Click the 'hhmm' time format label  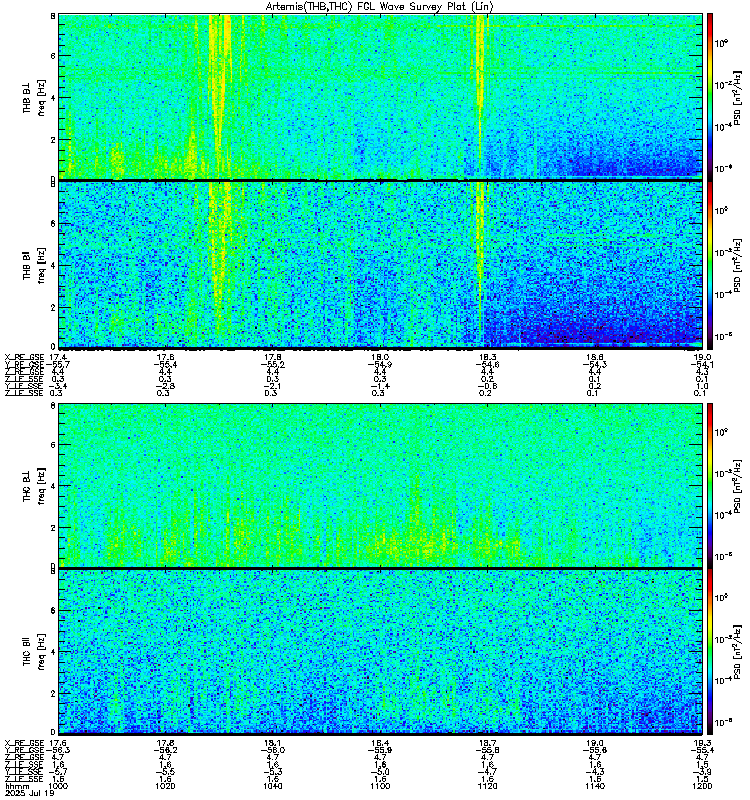coord(16,786)
